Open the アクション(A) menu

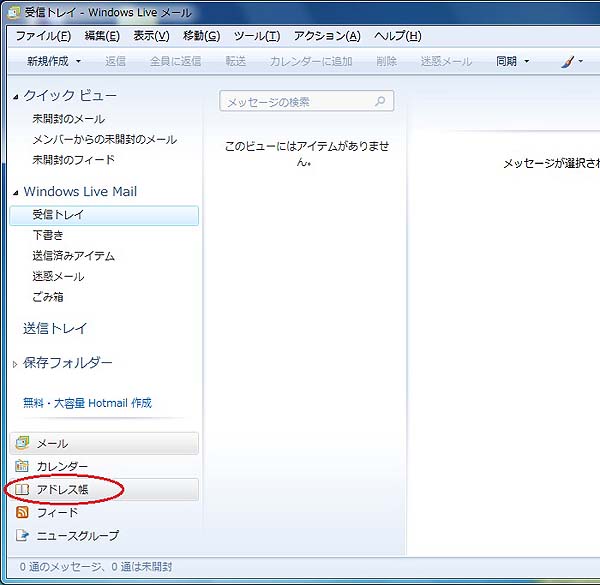(x=326, y=36)
